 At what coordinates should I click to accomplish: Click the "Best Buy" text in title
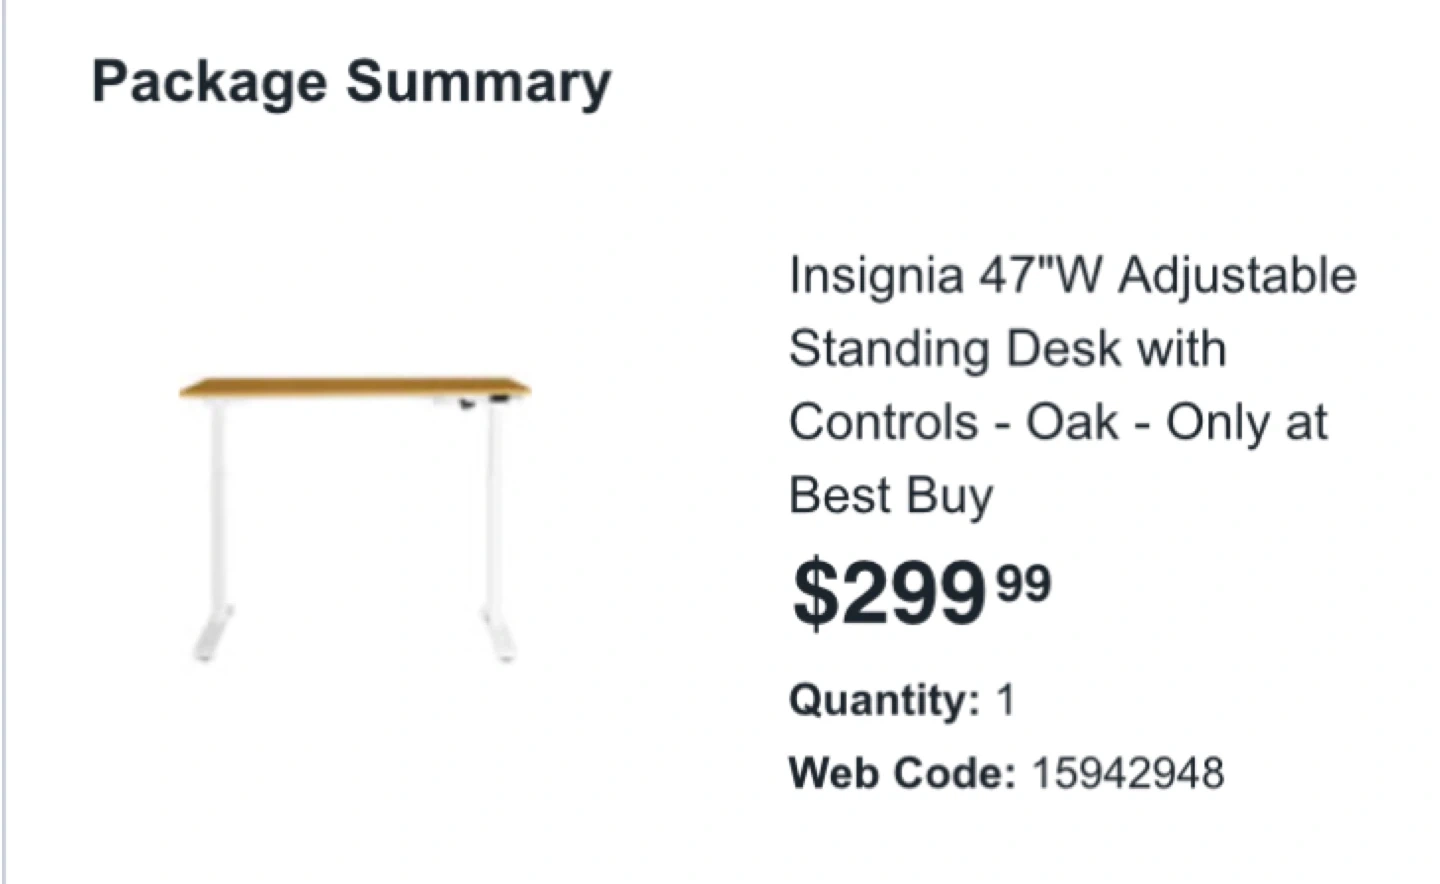(x=891, y=496)
